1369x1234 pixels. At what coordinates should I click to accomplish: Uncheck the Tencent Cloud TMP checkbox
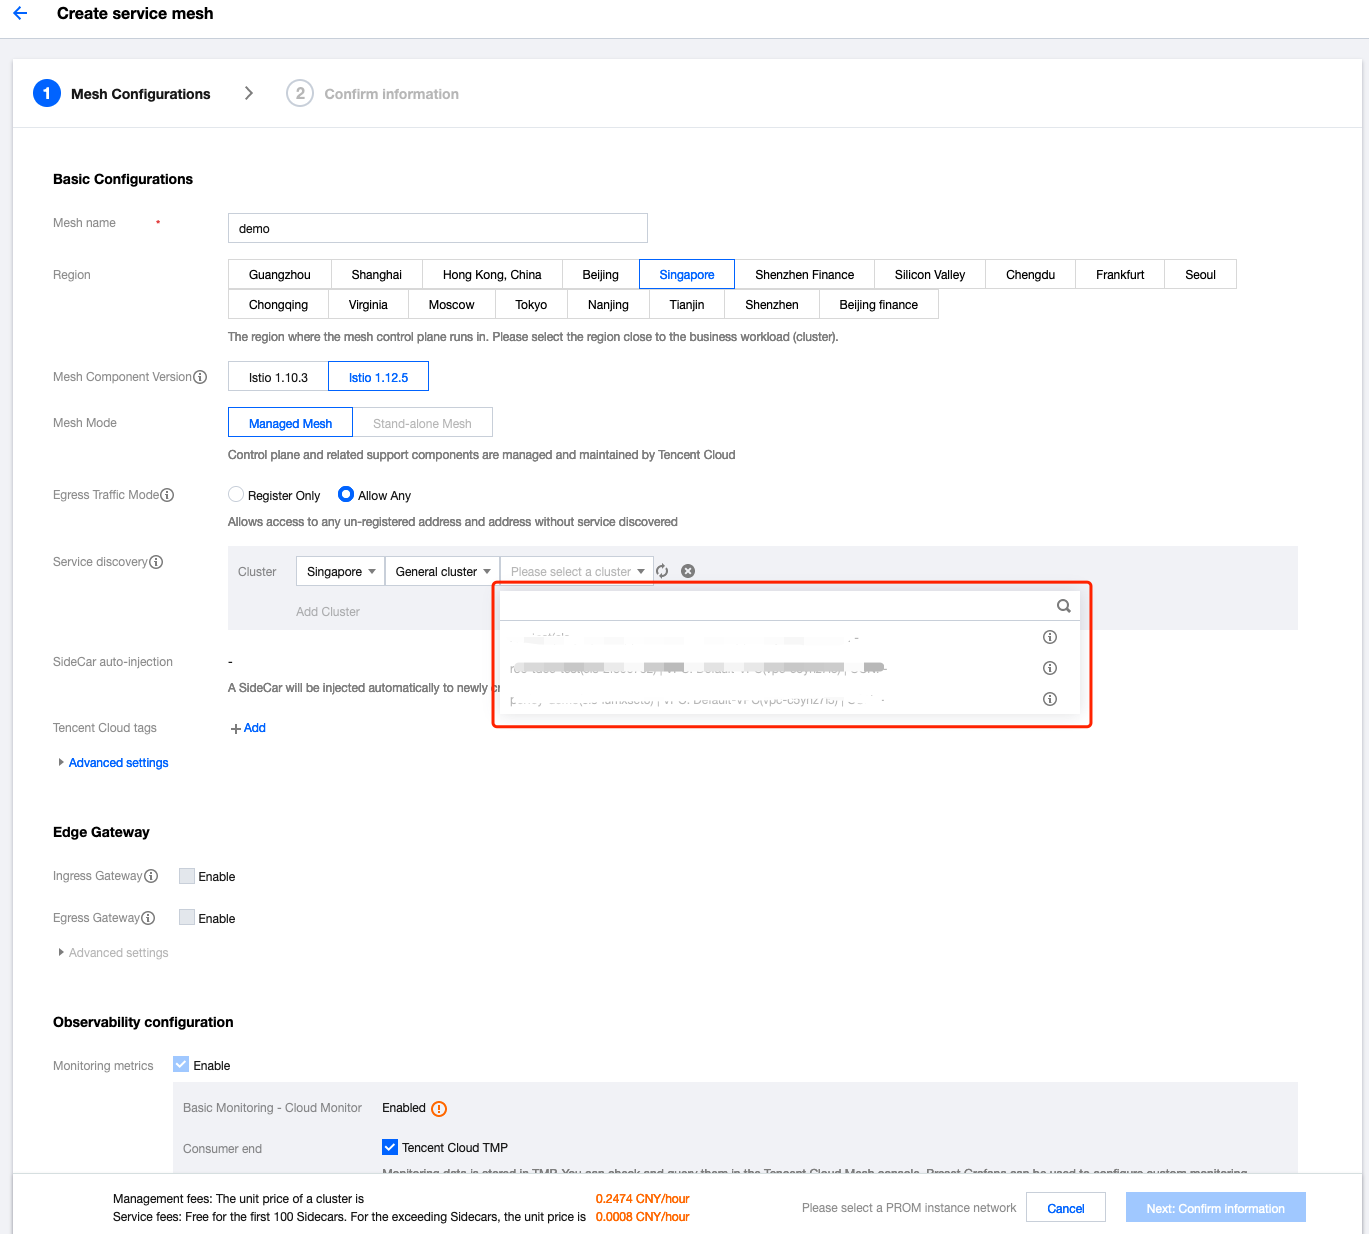[390, 1147]
